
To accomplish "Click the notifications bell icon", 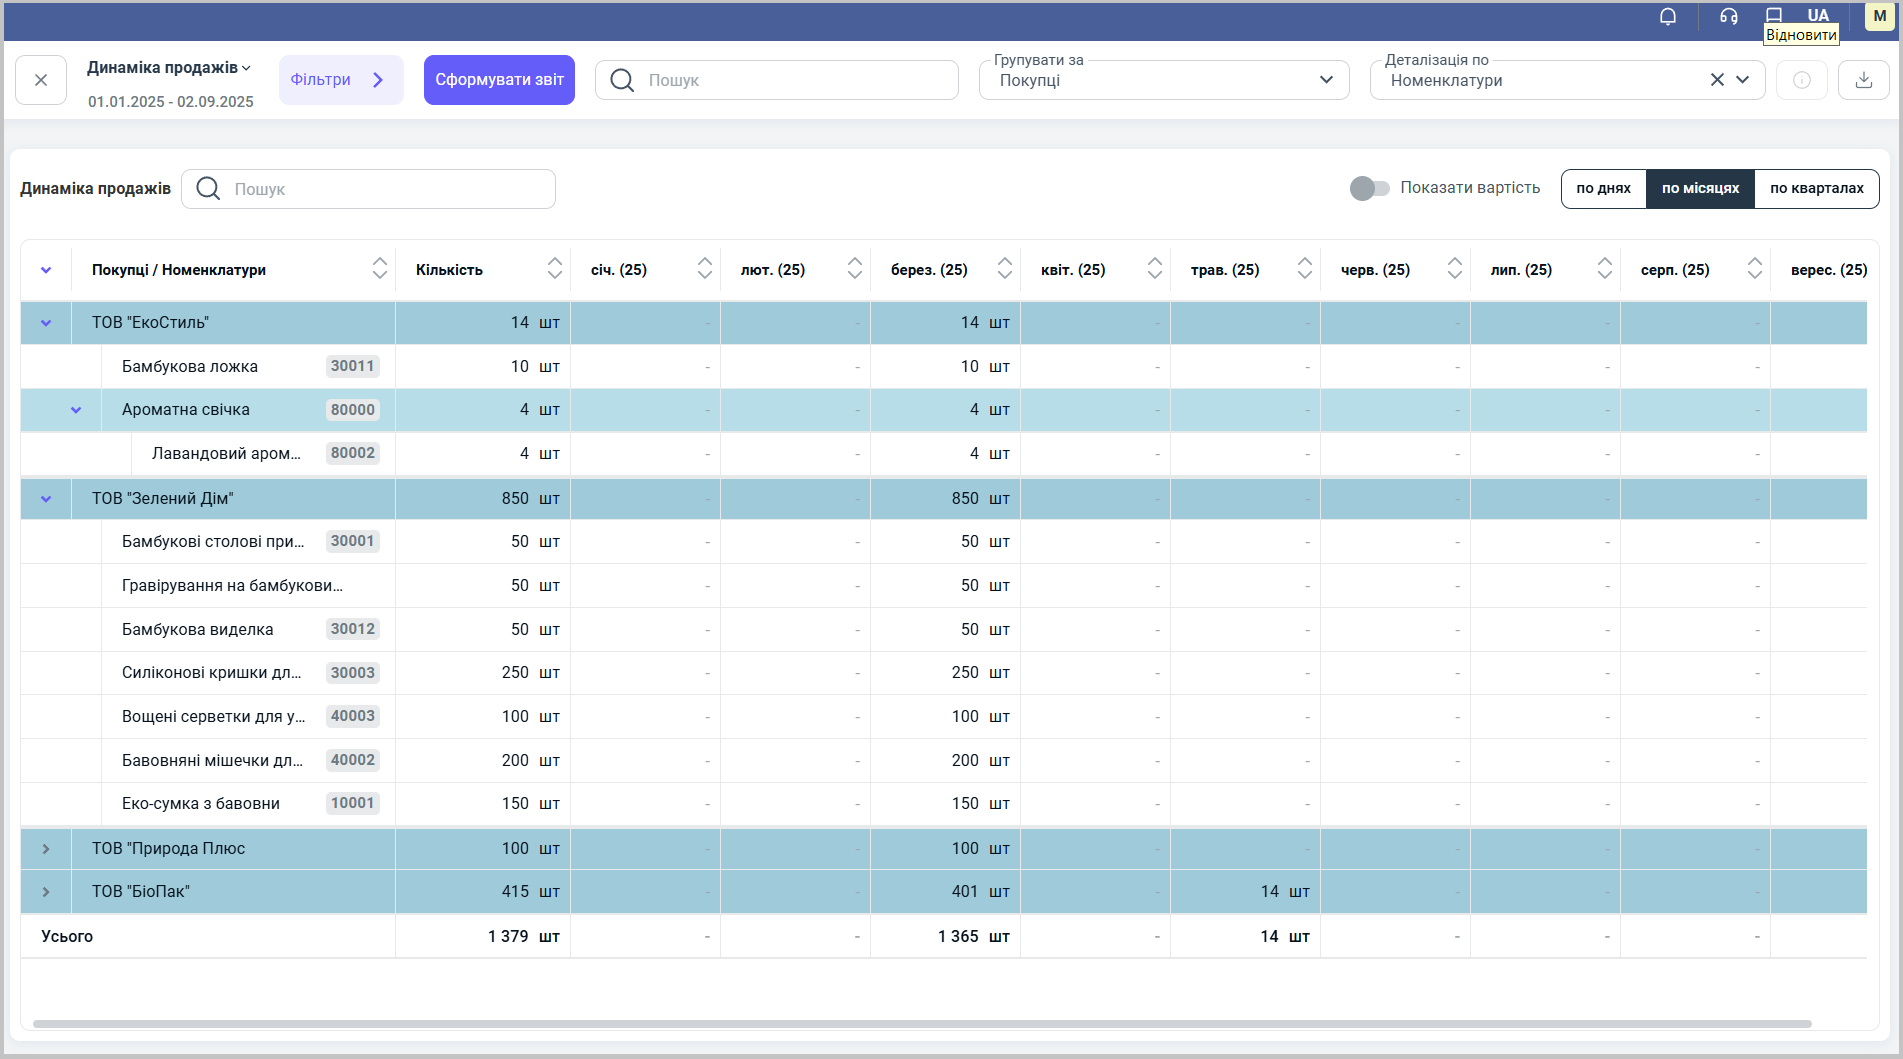I will pos(1668,17).
